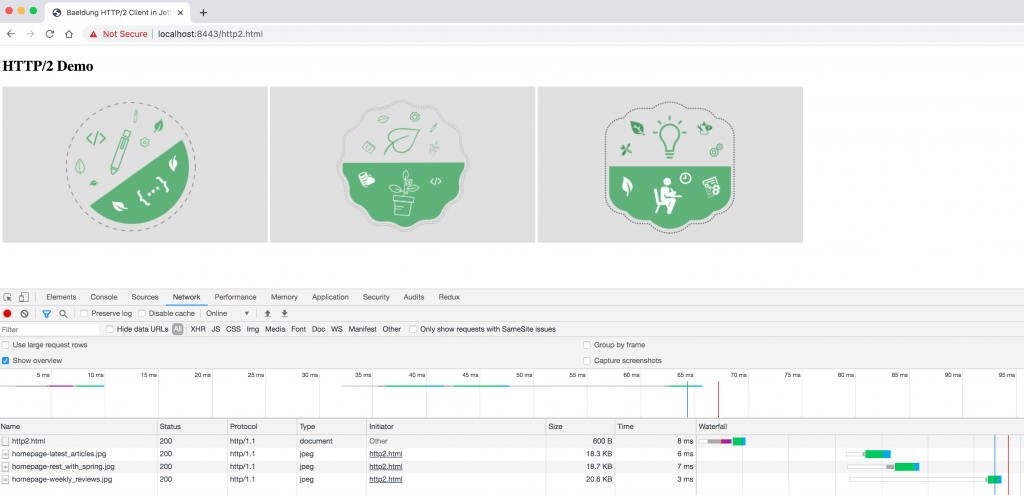Click the browser Back arrow
Image resolution: width=1024 pixels, height=495 pixels.
pos(10,34)
